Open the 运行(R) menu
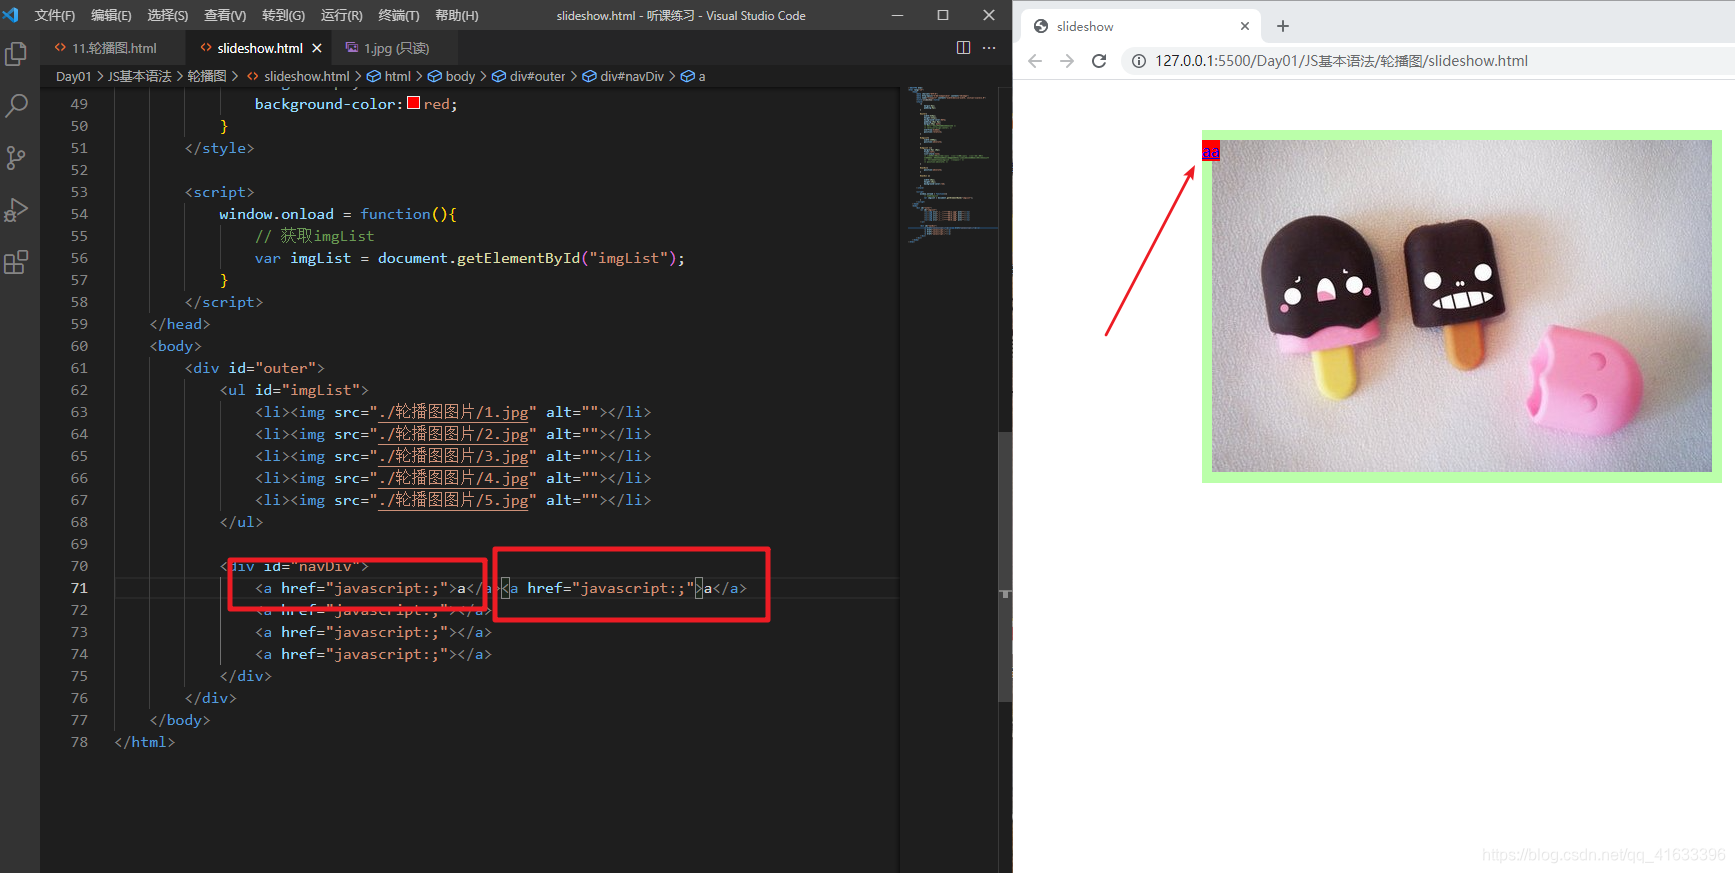Viewport: 1735px width, 873px height. 342,15
